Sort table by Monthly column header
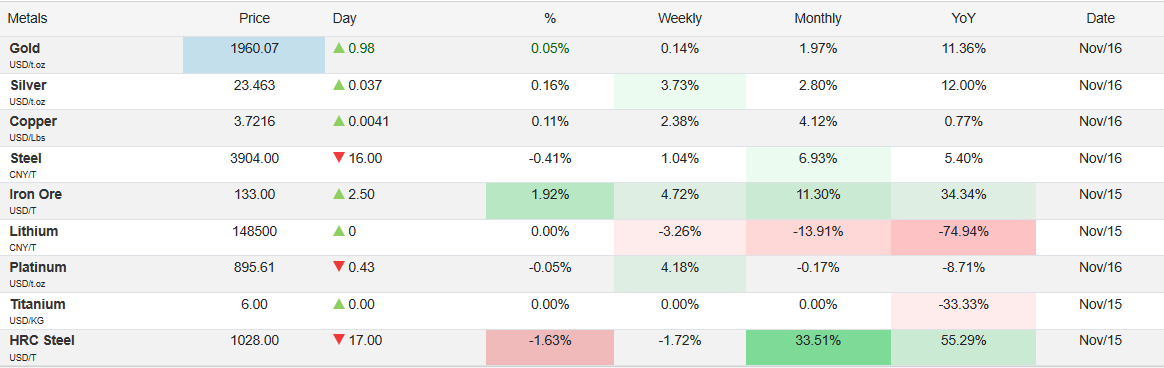The image size is (1164, 368). [817, 19]
